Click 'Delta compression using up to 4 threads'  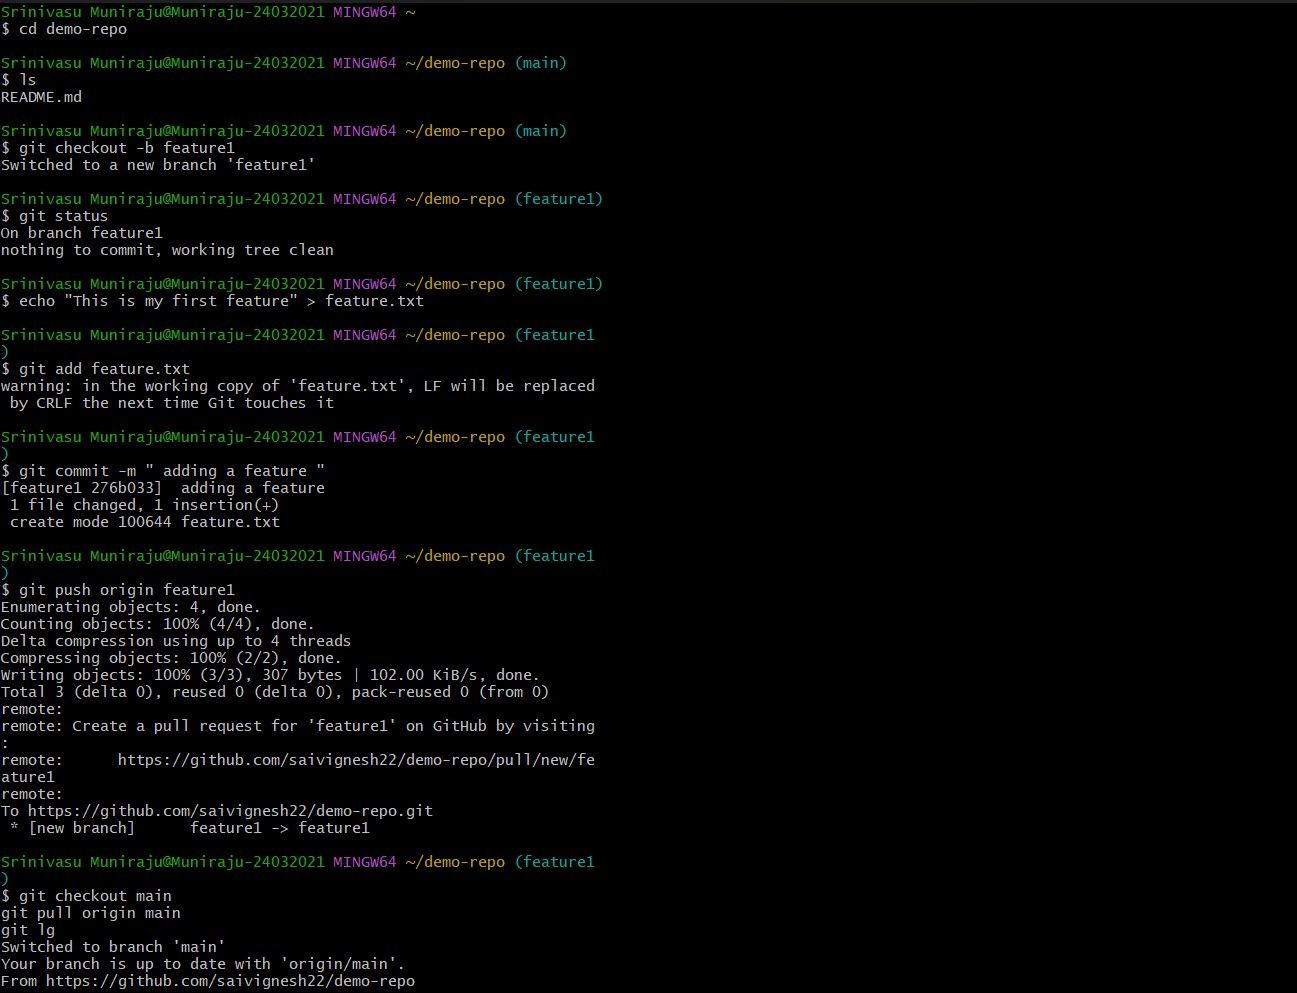tap(176, 641)
